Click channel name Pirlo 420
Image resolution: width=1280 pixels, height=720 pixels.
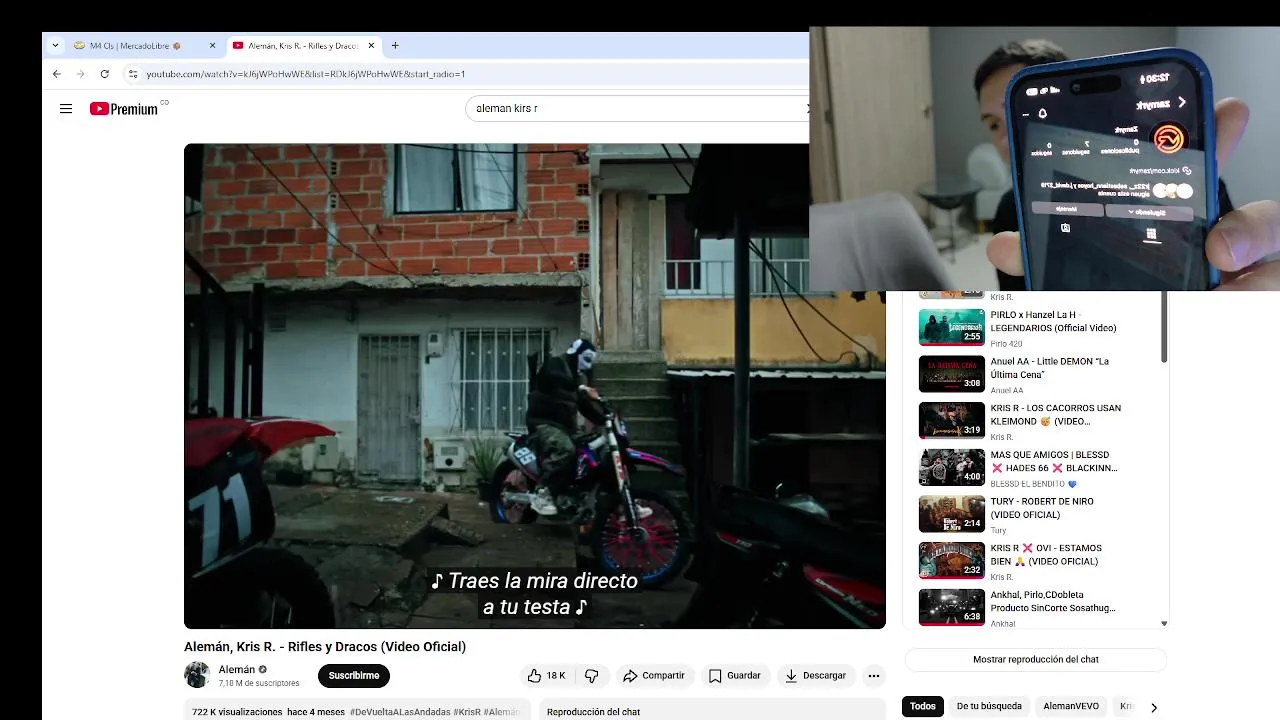click(x=1006, y=344)
